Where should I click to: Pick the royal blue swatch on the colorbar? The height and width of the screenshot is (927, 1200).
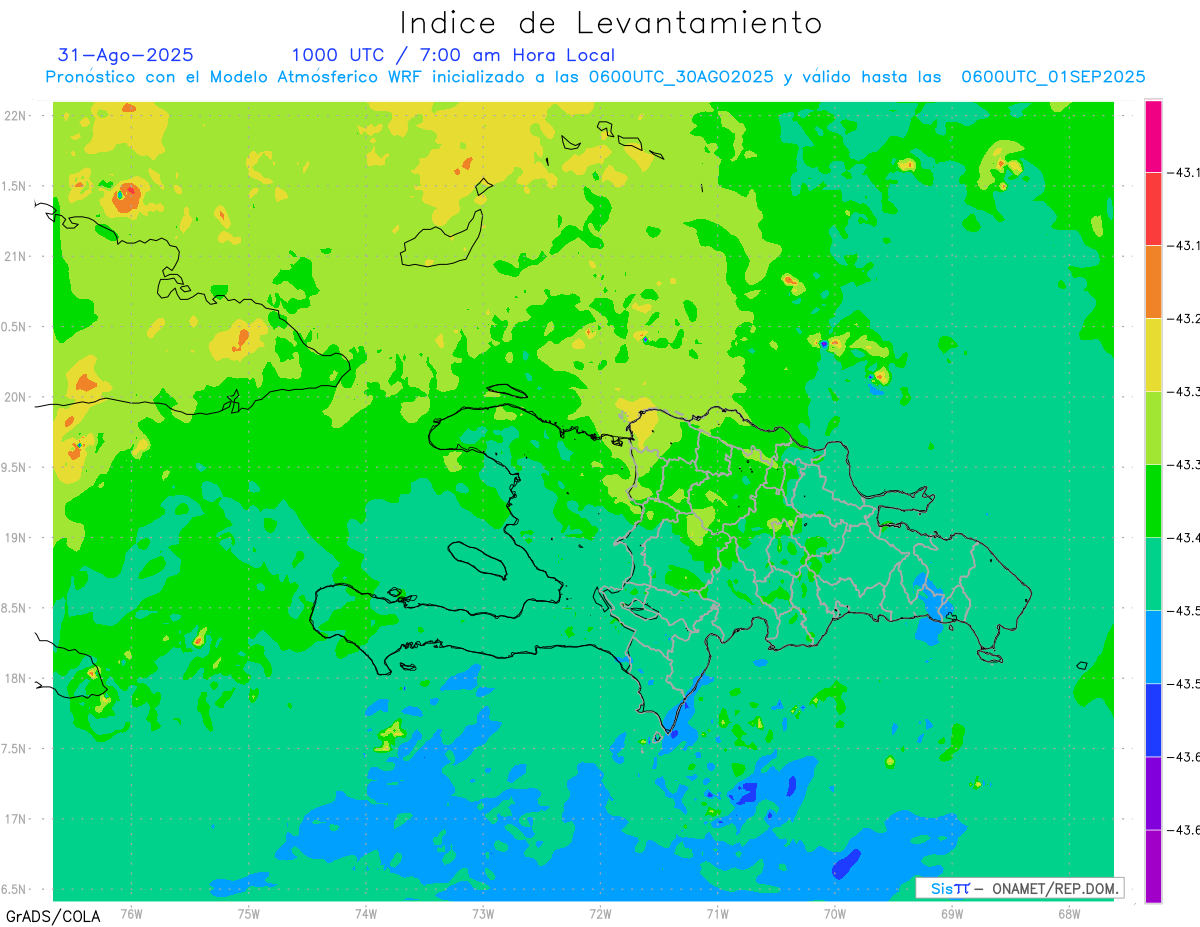point(1153,720)
